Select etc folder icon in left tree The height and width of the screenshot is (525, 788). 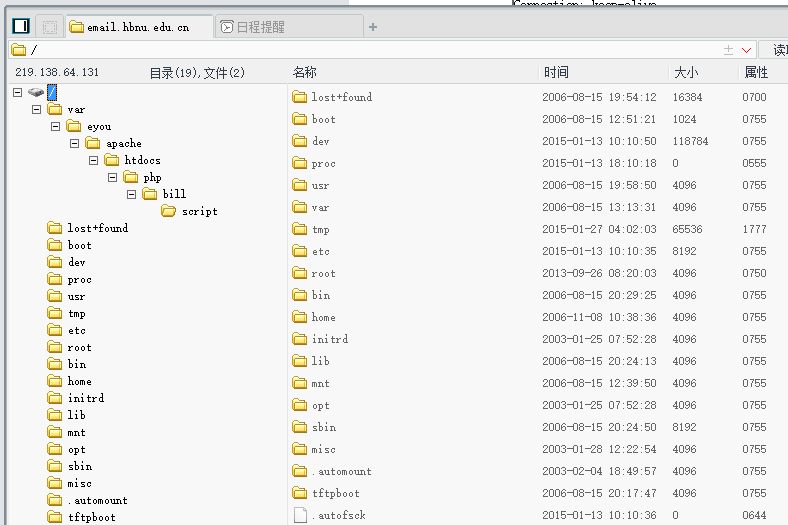point(55,330)
